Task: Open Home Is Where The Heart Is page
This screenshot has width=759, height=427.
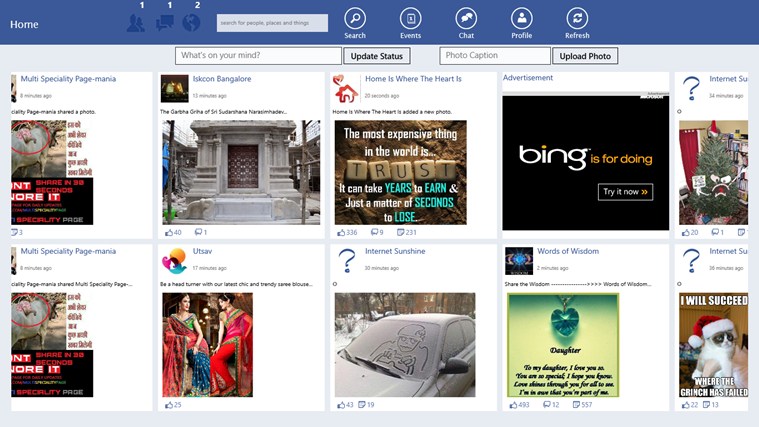Action: (x=413, y=78)
